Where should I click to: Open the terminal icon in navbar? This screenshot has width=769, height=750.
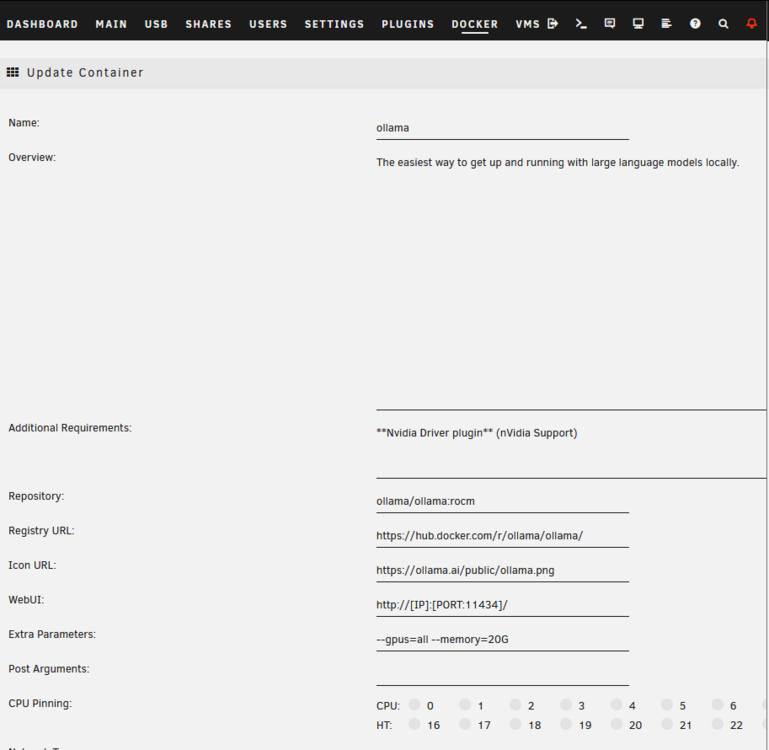pyautogui.click(x=581, y=24)
